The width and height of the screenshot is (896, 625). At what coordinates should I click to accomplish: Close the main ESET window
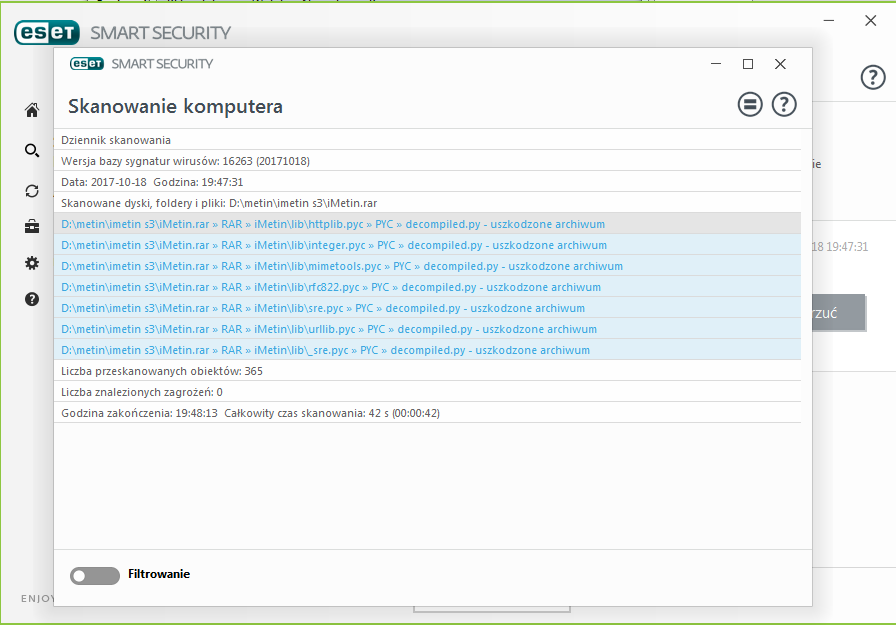tap(870, 21)
